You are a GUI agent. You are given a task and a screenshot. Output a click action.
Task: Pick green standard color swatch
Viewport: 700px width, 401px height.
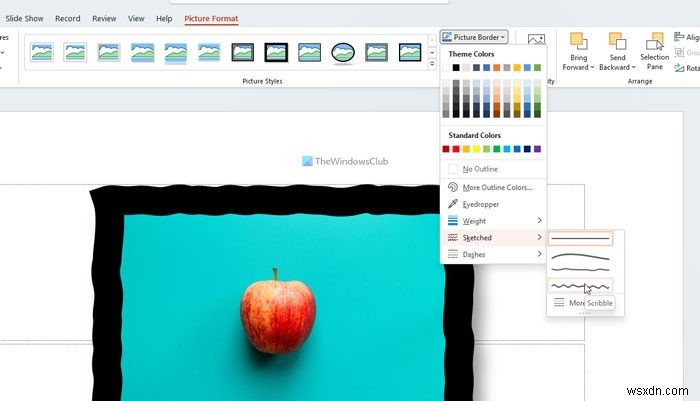(496, 149)
